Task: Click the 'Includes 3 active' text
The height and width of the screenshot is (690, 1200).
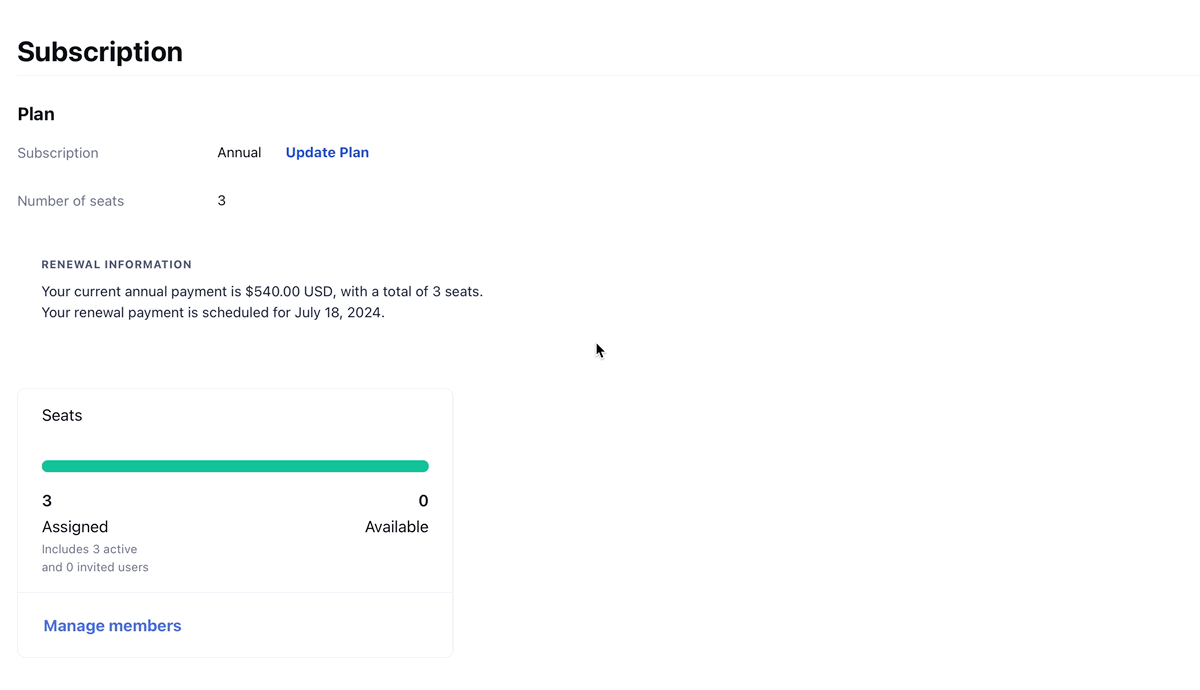Action: [x=90, y=549]
